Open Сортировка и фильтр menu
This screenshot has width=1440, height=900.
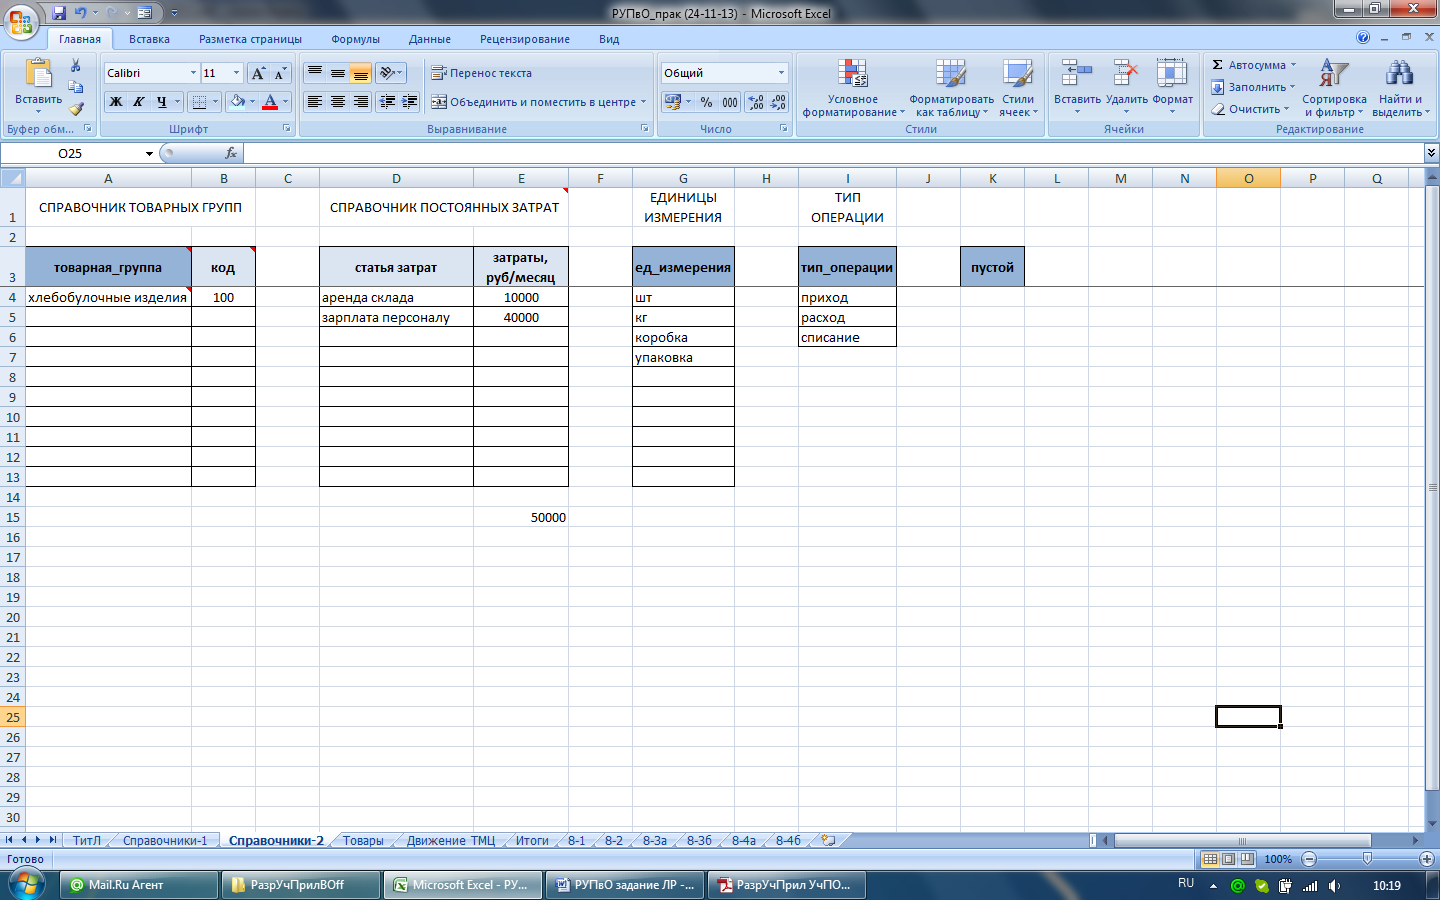(1334, 88)
